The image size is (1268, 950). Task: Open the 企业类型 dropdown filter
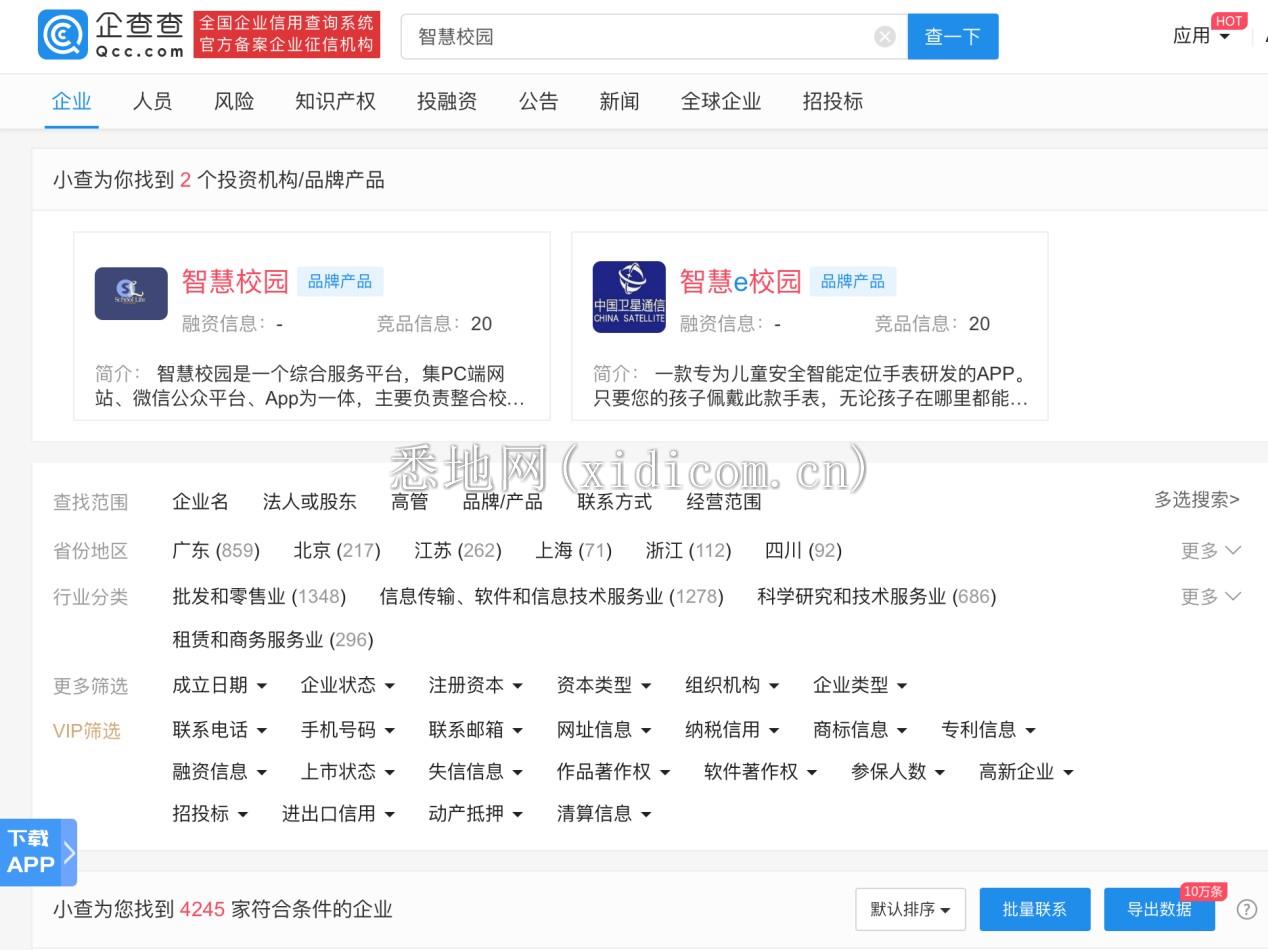(x=860, y=685)
